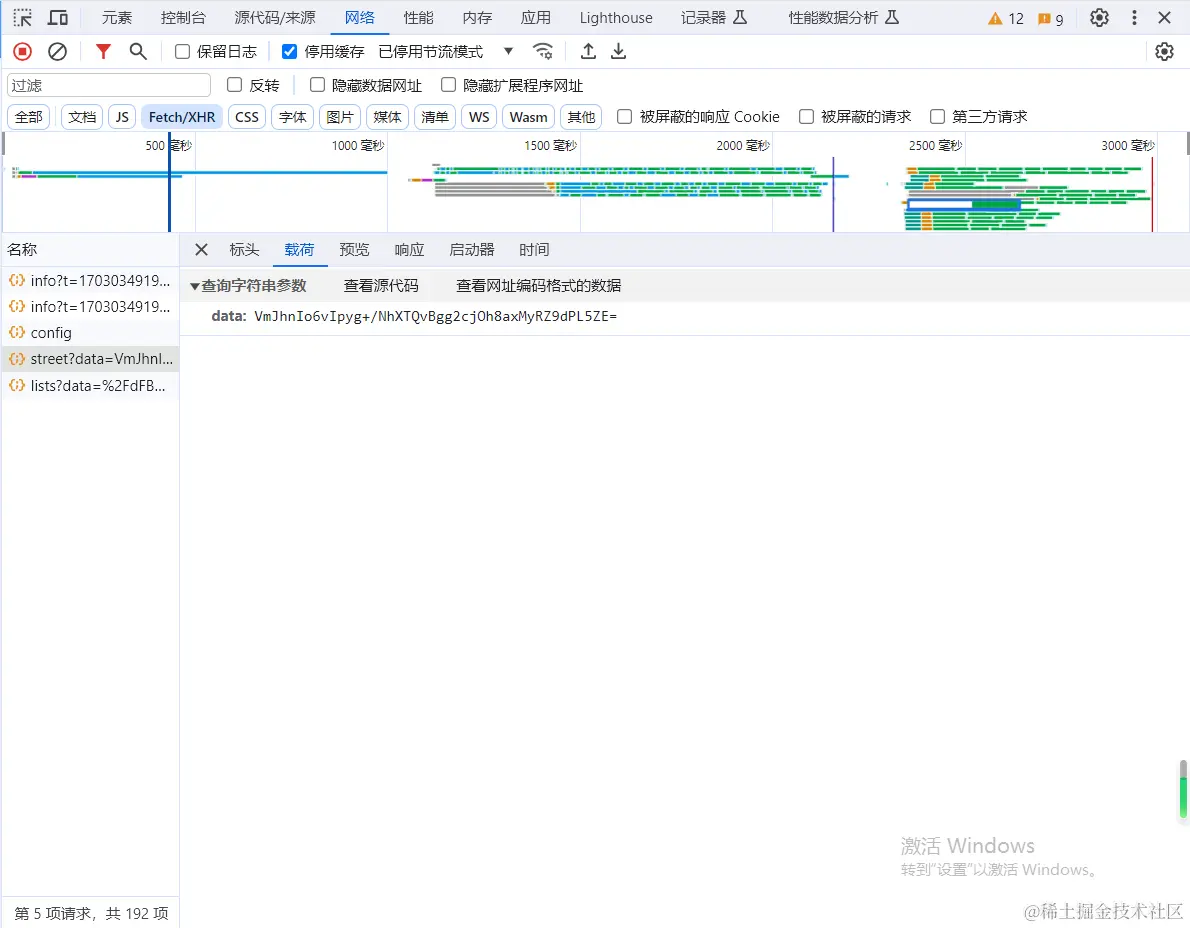Filter requests by 图片 type
Screen dimensions: 1190x928
pyautogui.click(x=339, y=117)
